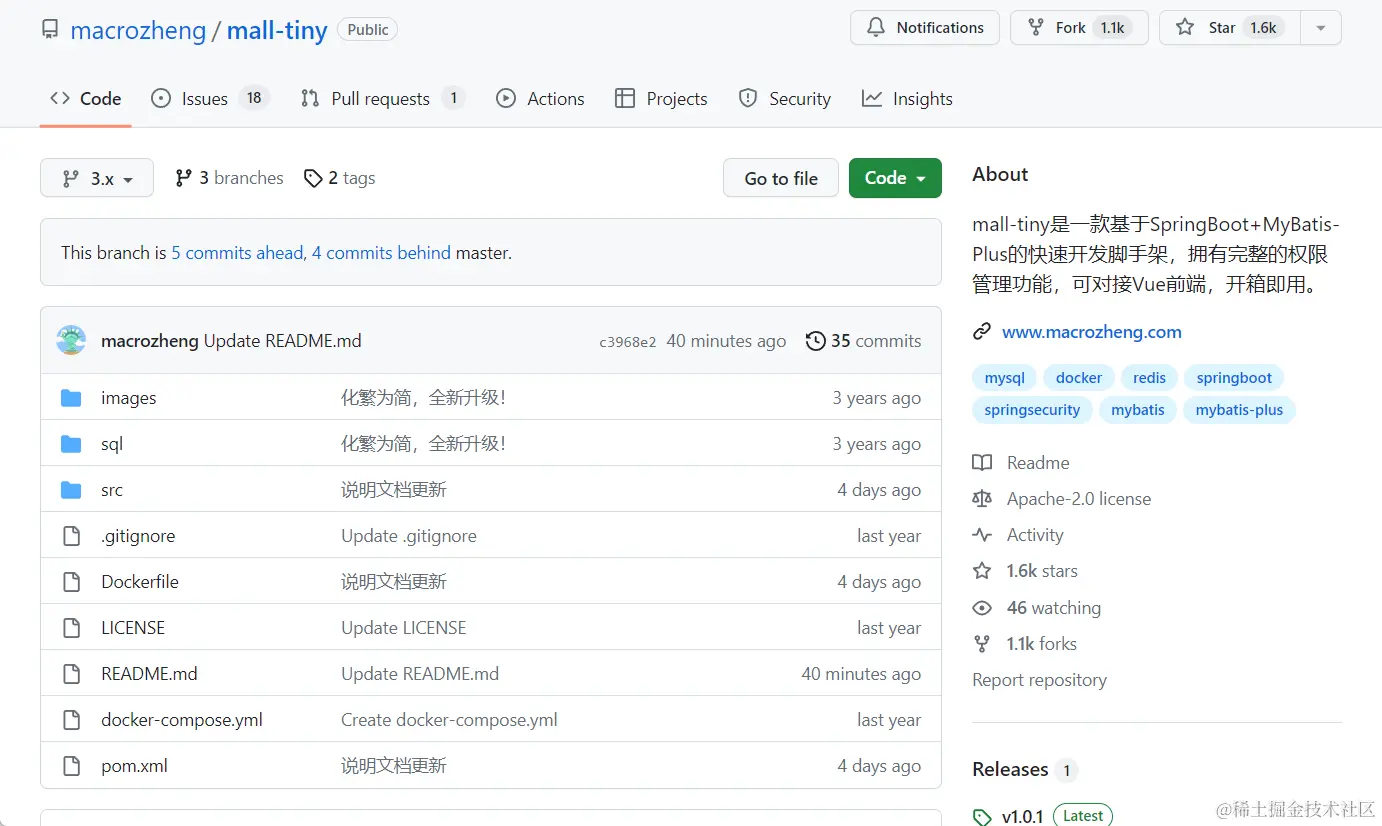Screen dimensions: 1382x826
Task: View the Apache-2.0 license link
Action: coord(1062,499)
